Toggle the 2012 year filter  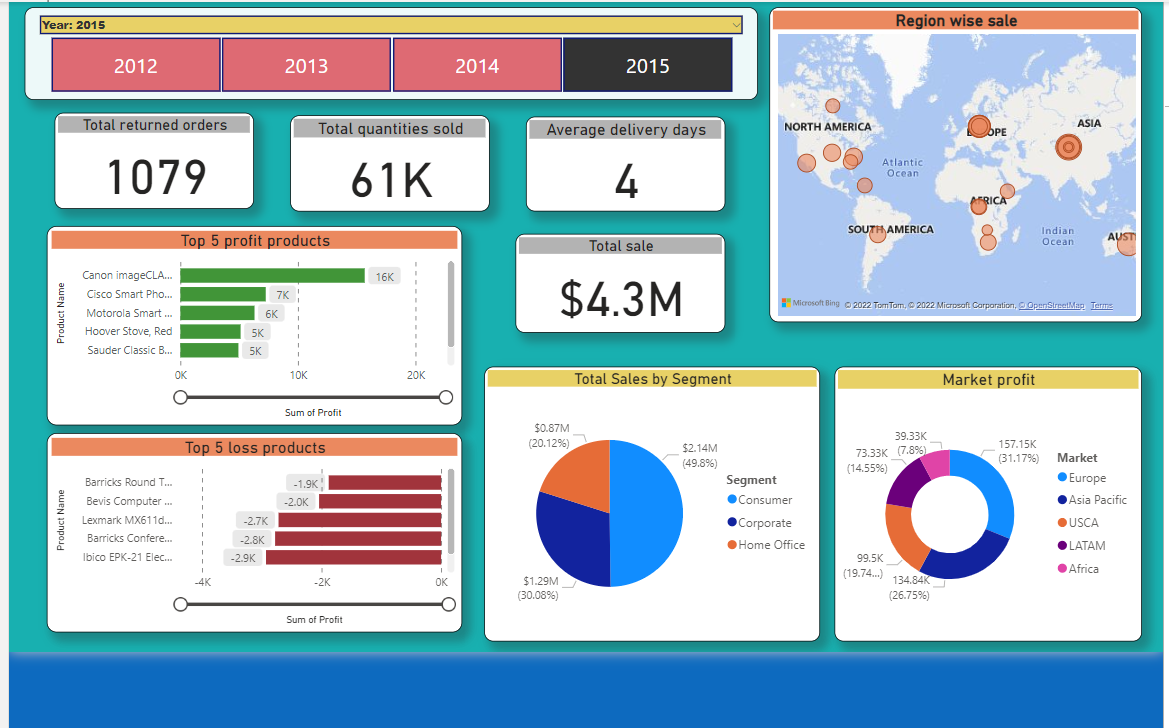coord(136,64)
